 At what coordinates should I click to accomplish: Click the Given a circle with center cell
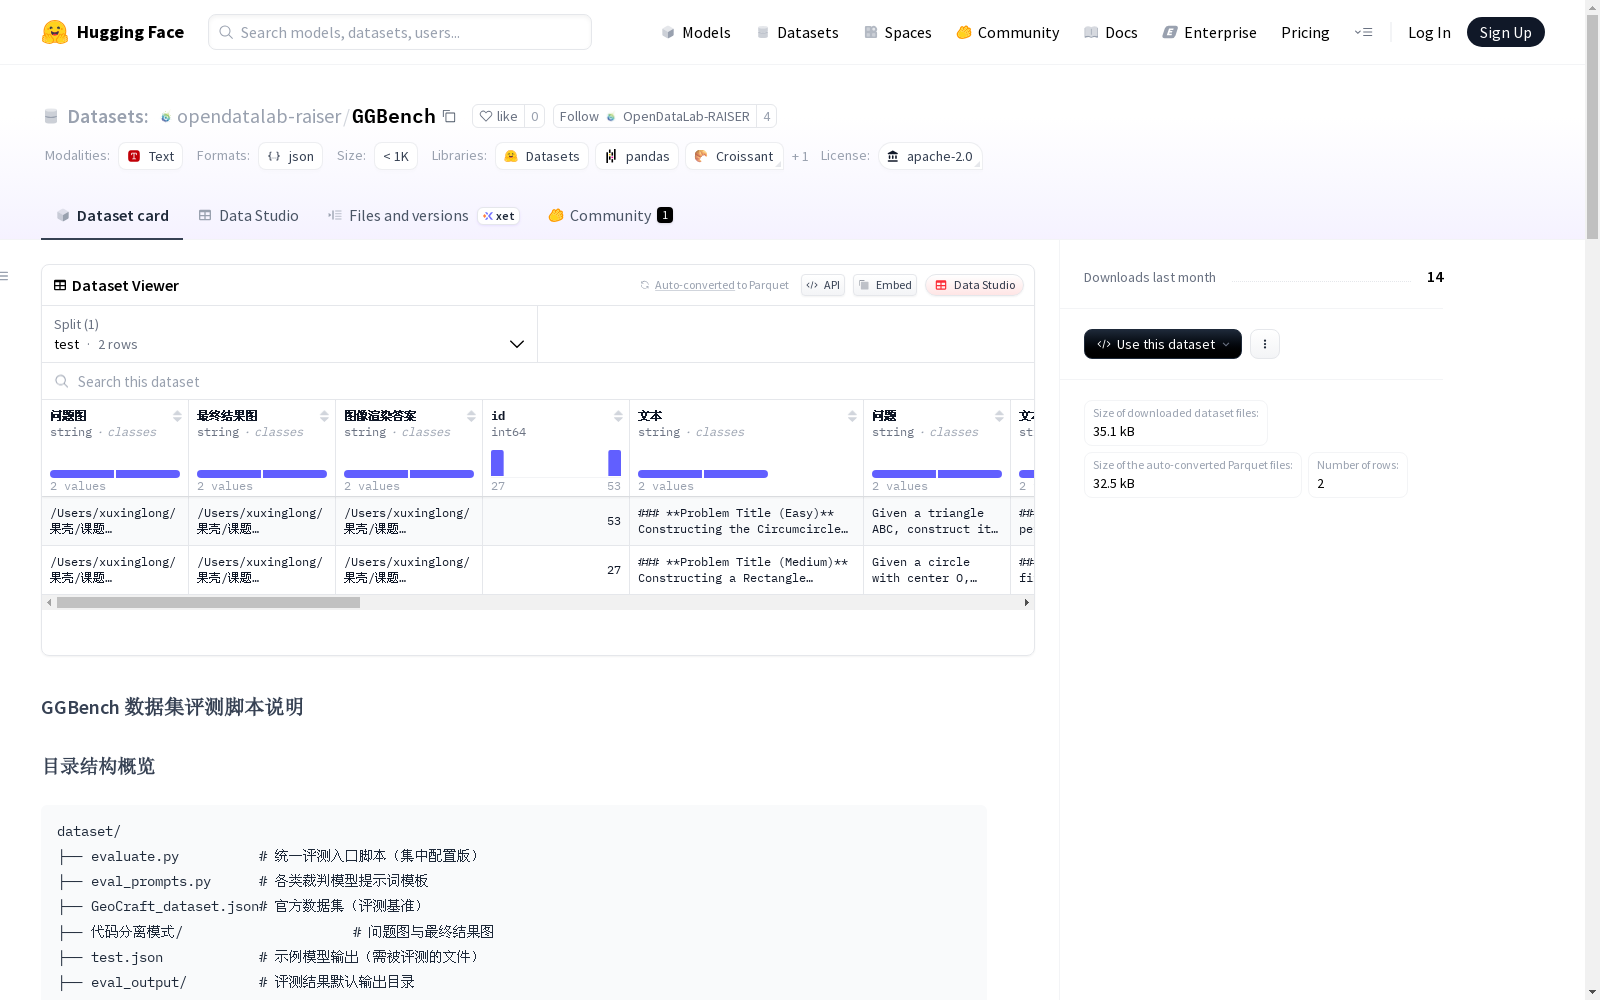click(937, 570)
